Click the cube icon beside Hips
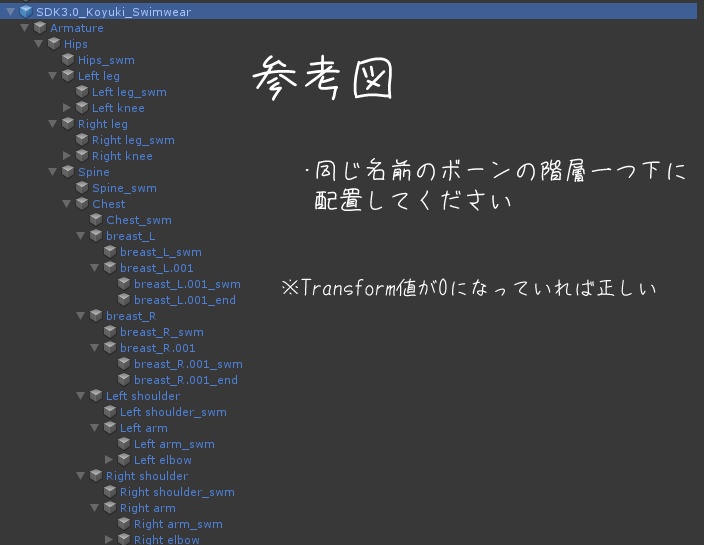The height and width of the screenshot is (545, 704). coord(54,44)
